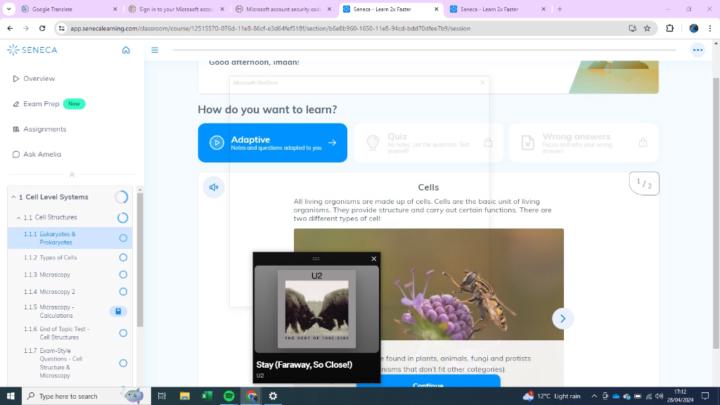Click progress circle beside End of Topic Test
The height and width of the screenshot is (405, 720).
click(123, 333)
